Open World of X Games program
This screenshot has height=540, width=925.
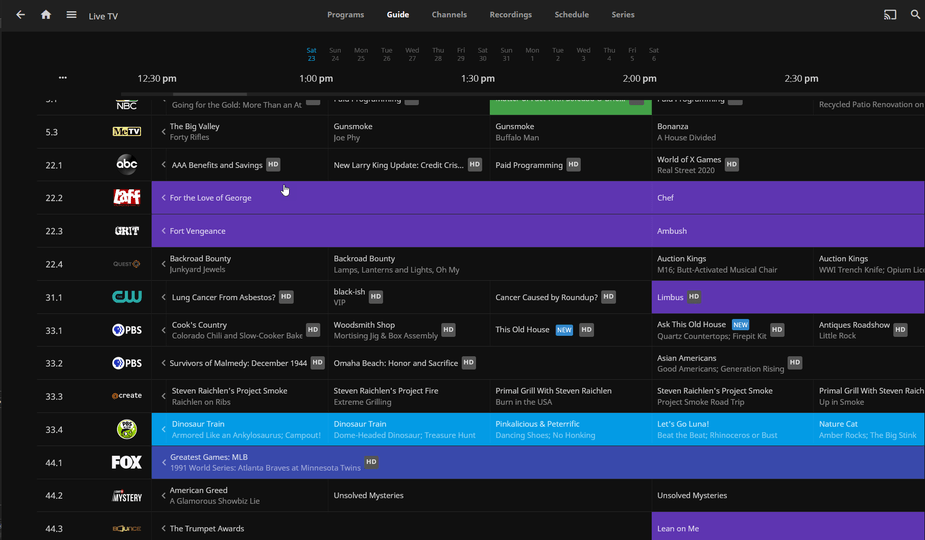(788, 165)
